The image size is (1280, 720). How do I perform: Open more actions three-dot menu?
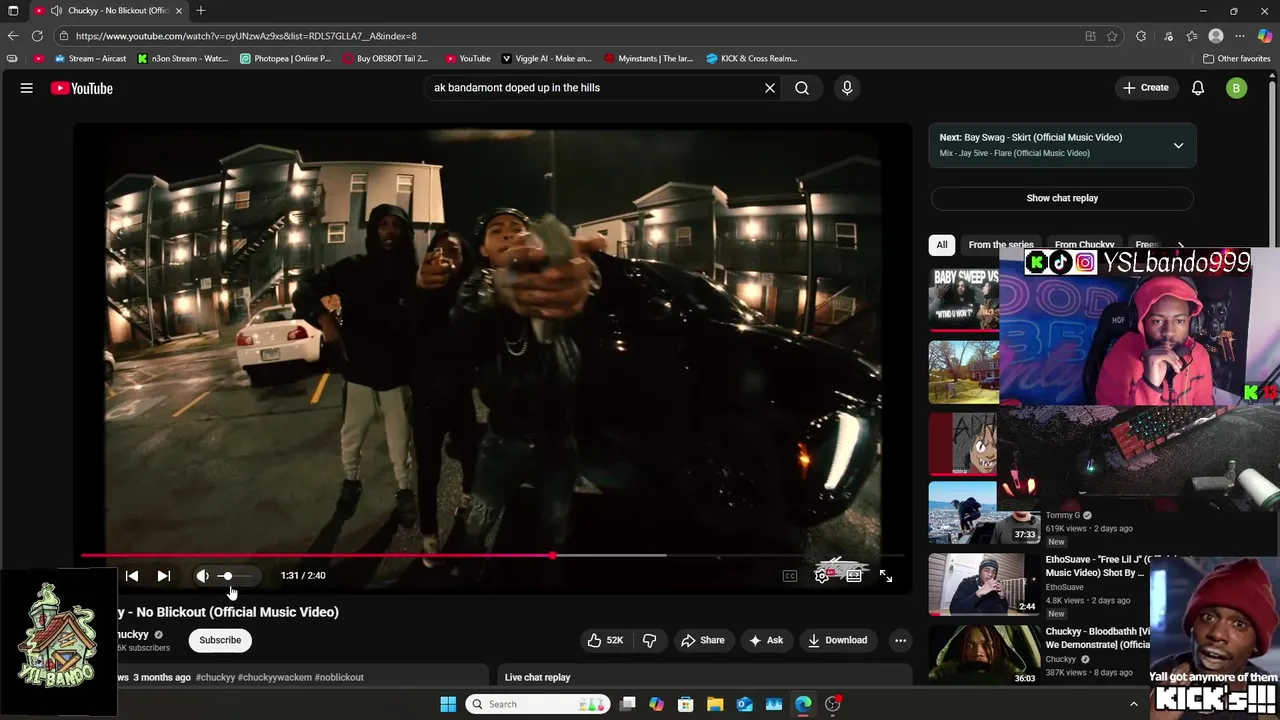(x=900, y=640)
